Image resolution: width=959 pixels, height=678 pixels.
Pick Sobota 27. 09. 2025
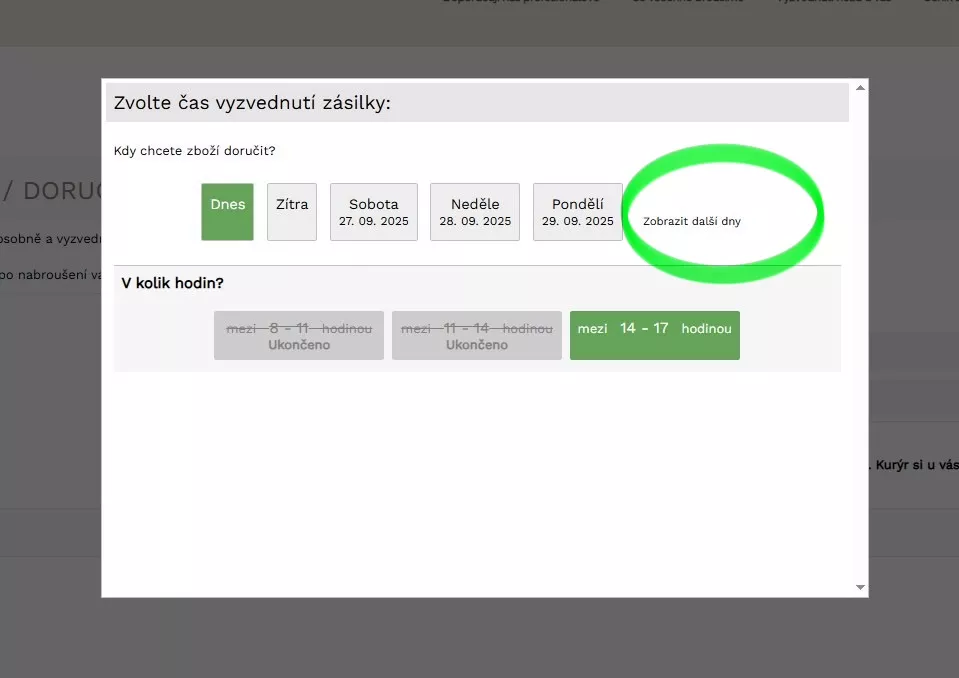(374, 212)
